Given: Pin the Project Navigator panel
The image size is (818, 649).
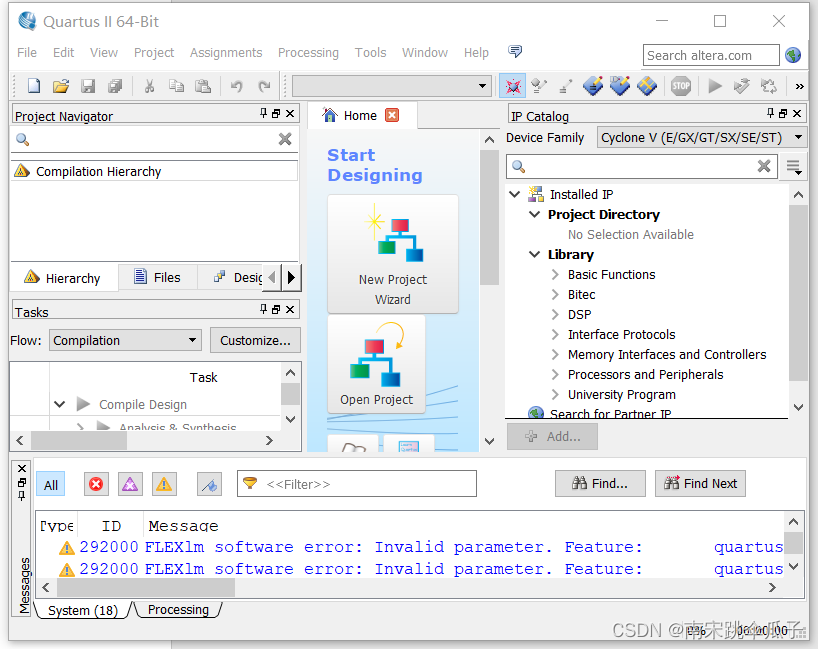Looking at the screenshot, I should tap(263, 113).
